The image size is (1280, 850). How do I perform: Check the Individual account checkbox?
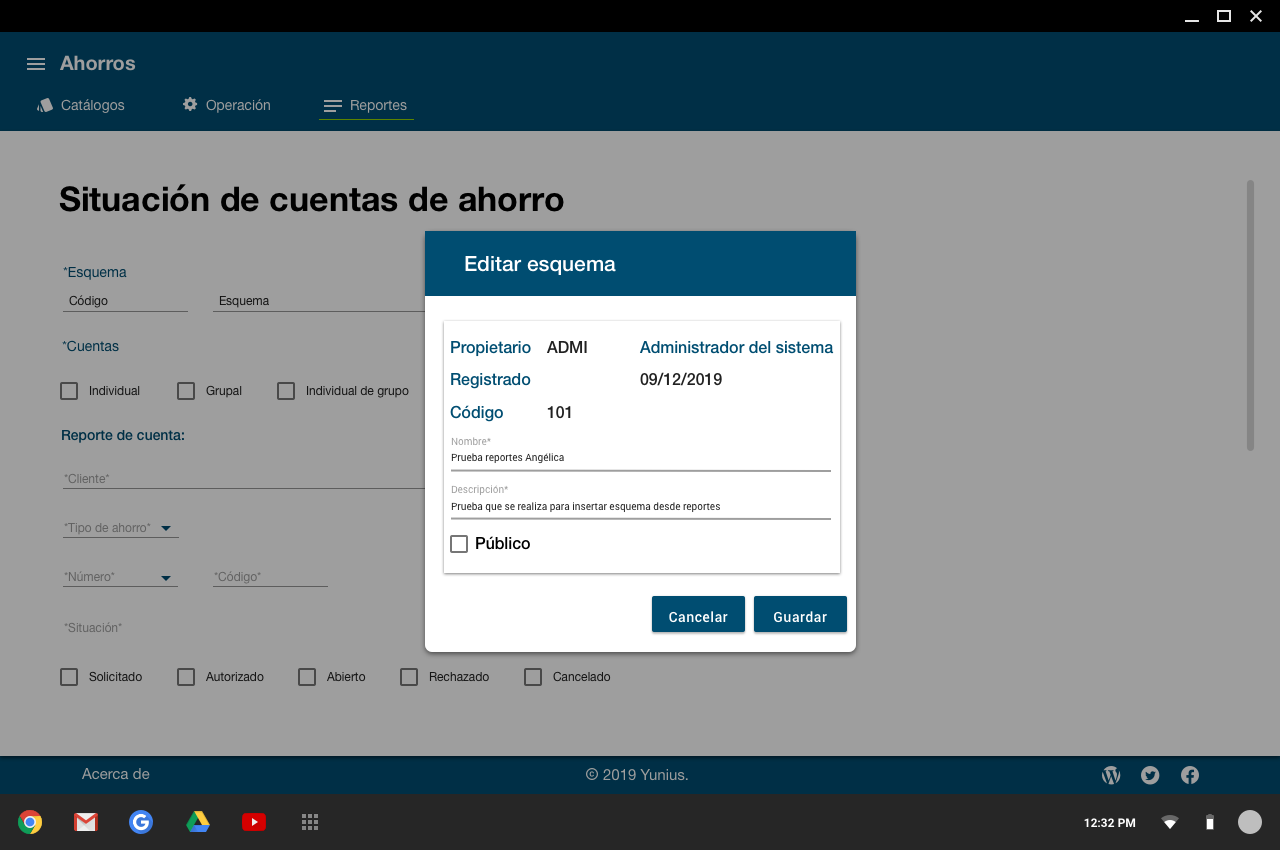[x=69, y=391]
